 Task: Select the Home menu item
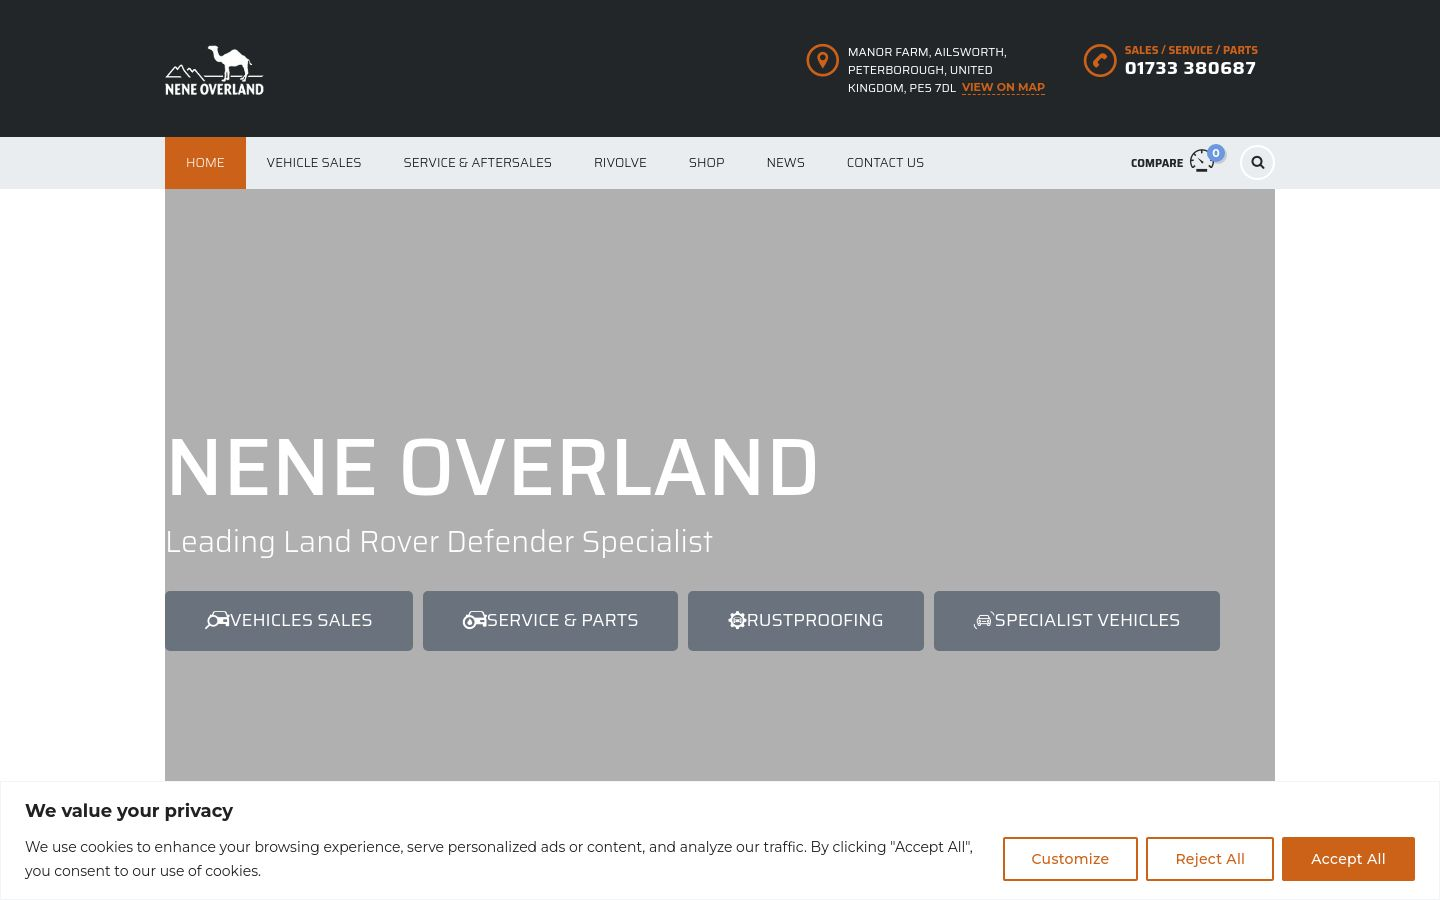tap(205, 162)
